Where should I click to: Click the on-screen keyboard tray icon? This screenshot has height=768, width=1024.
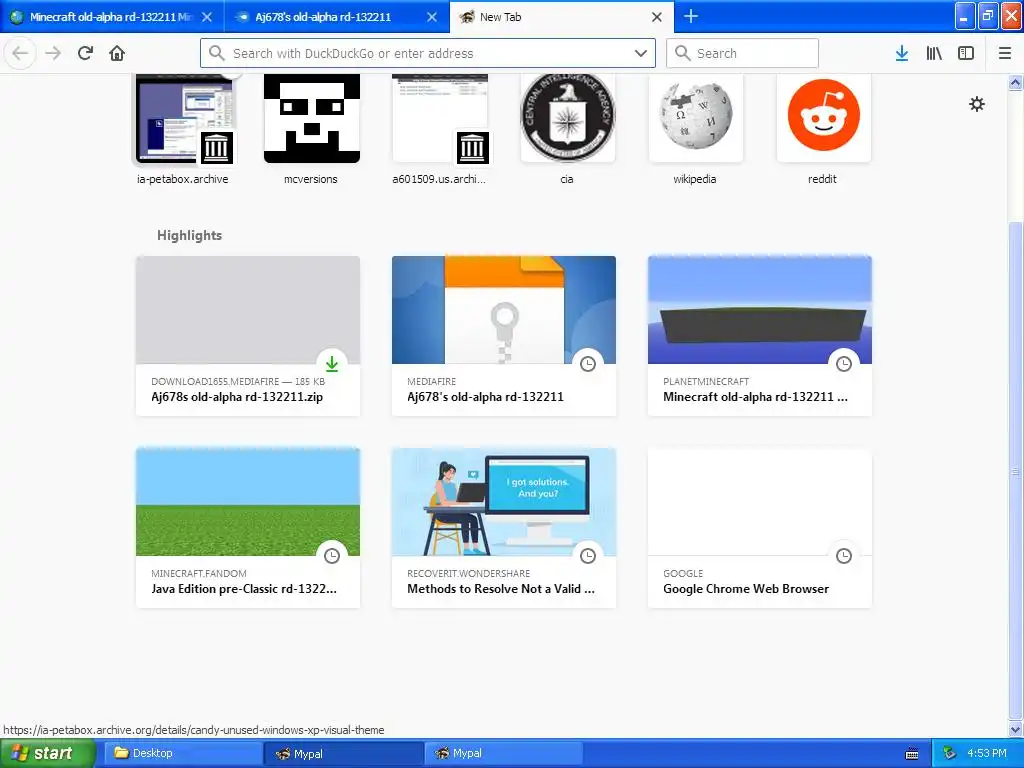(x=912, y=754)
